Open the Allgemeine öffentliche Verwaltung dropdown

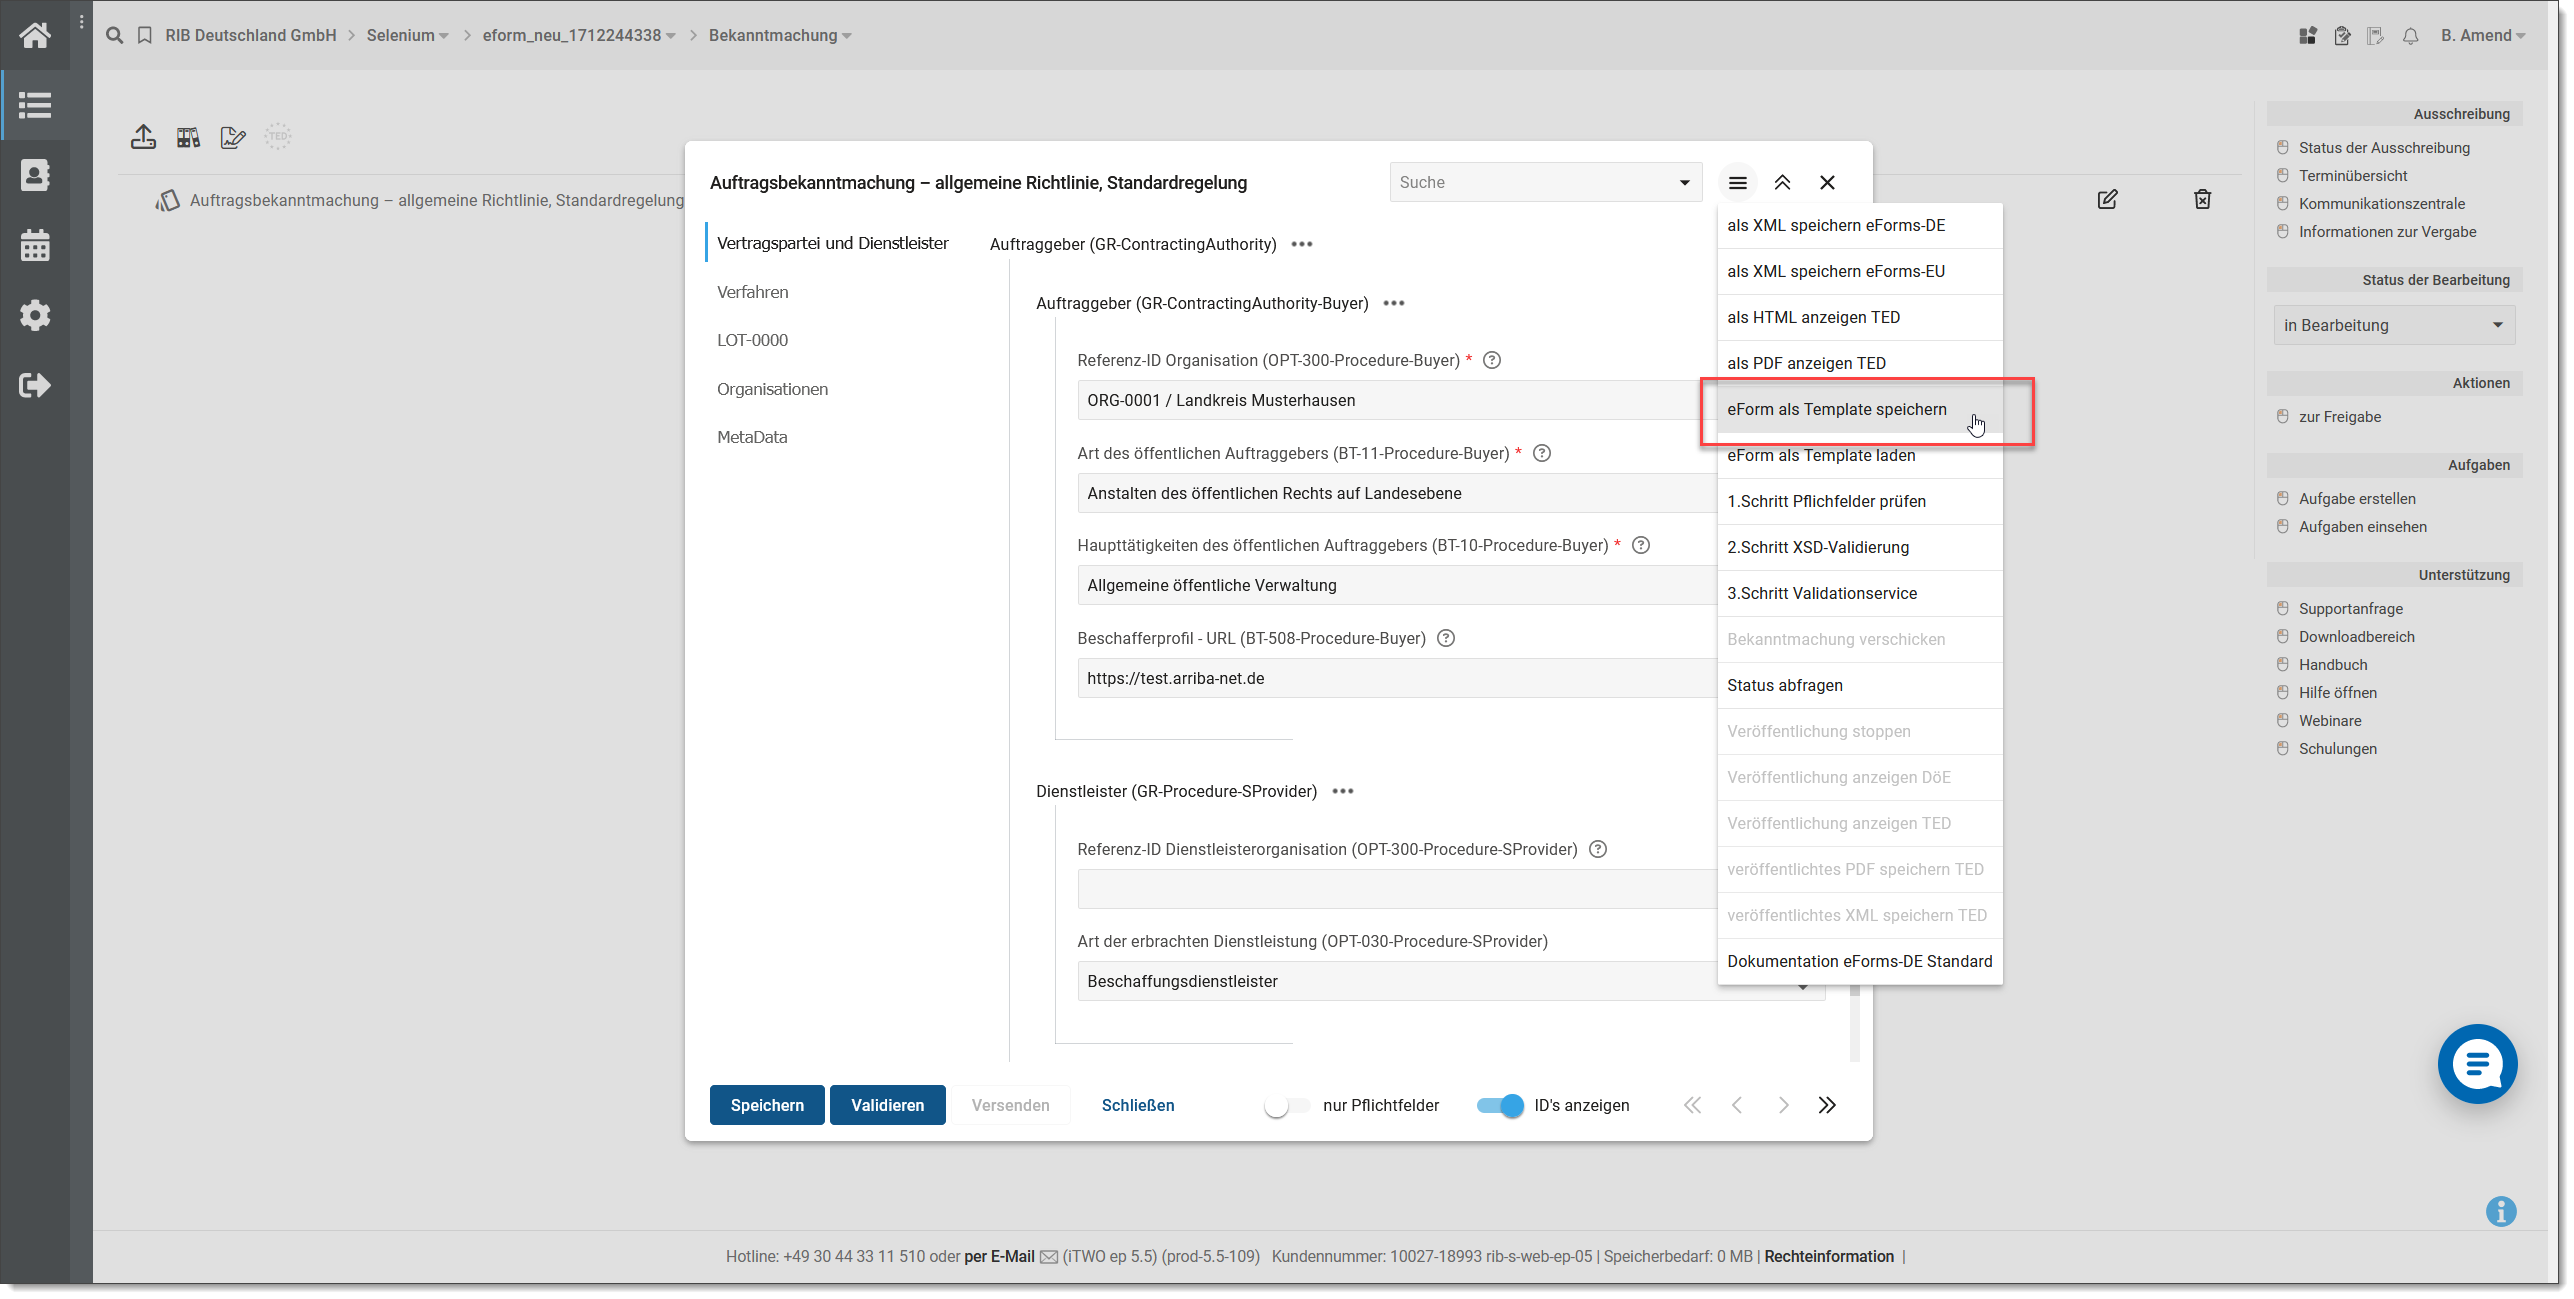[1397, 585]
